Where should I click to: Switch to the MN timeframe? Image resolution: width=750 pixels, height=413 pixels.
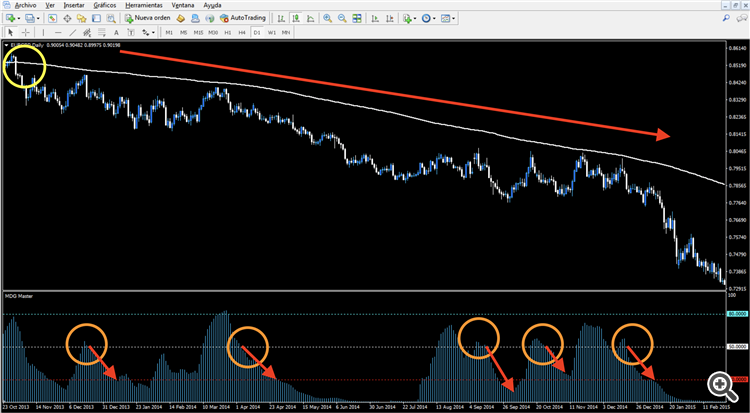[x=286, y=33]
